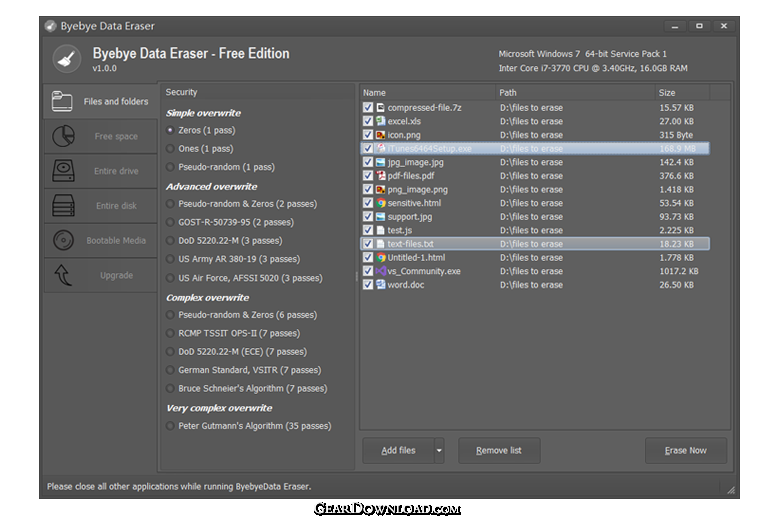The width and height of the screenshot is (774, 517).
Task: Open the Add files dropdown arrow
Action: coord(439,450)
